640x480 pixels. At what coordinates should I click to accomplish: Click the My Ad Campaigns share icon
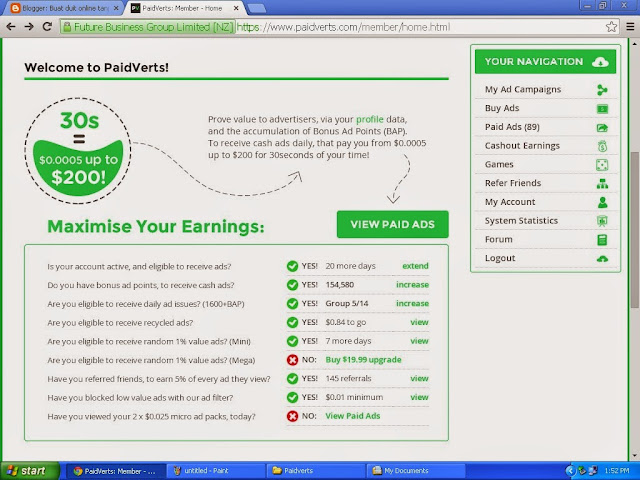pyautogui.click(x=602, y=90)
